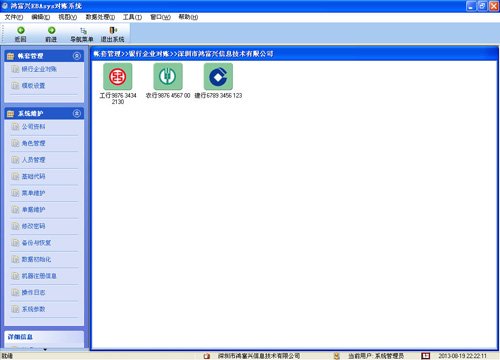
Task: Open the 数据处理 menu
Action: click(x=100, y=17)
